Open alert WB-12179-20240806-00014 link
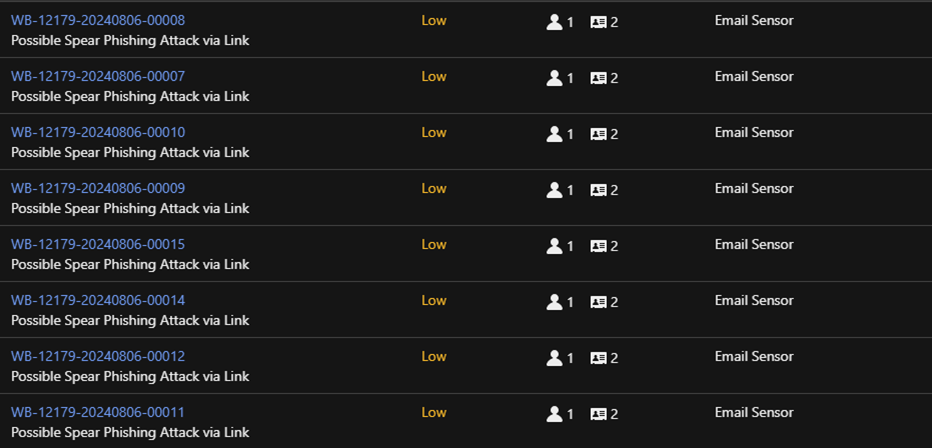The width and height of the screenshot is (932, 448). pos(98,300)
